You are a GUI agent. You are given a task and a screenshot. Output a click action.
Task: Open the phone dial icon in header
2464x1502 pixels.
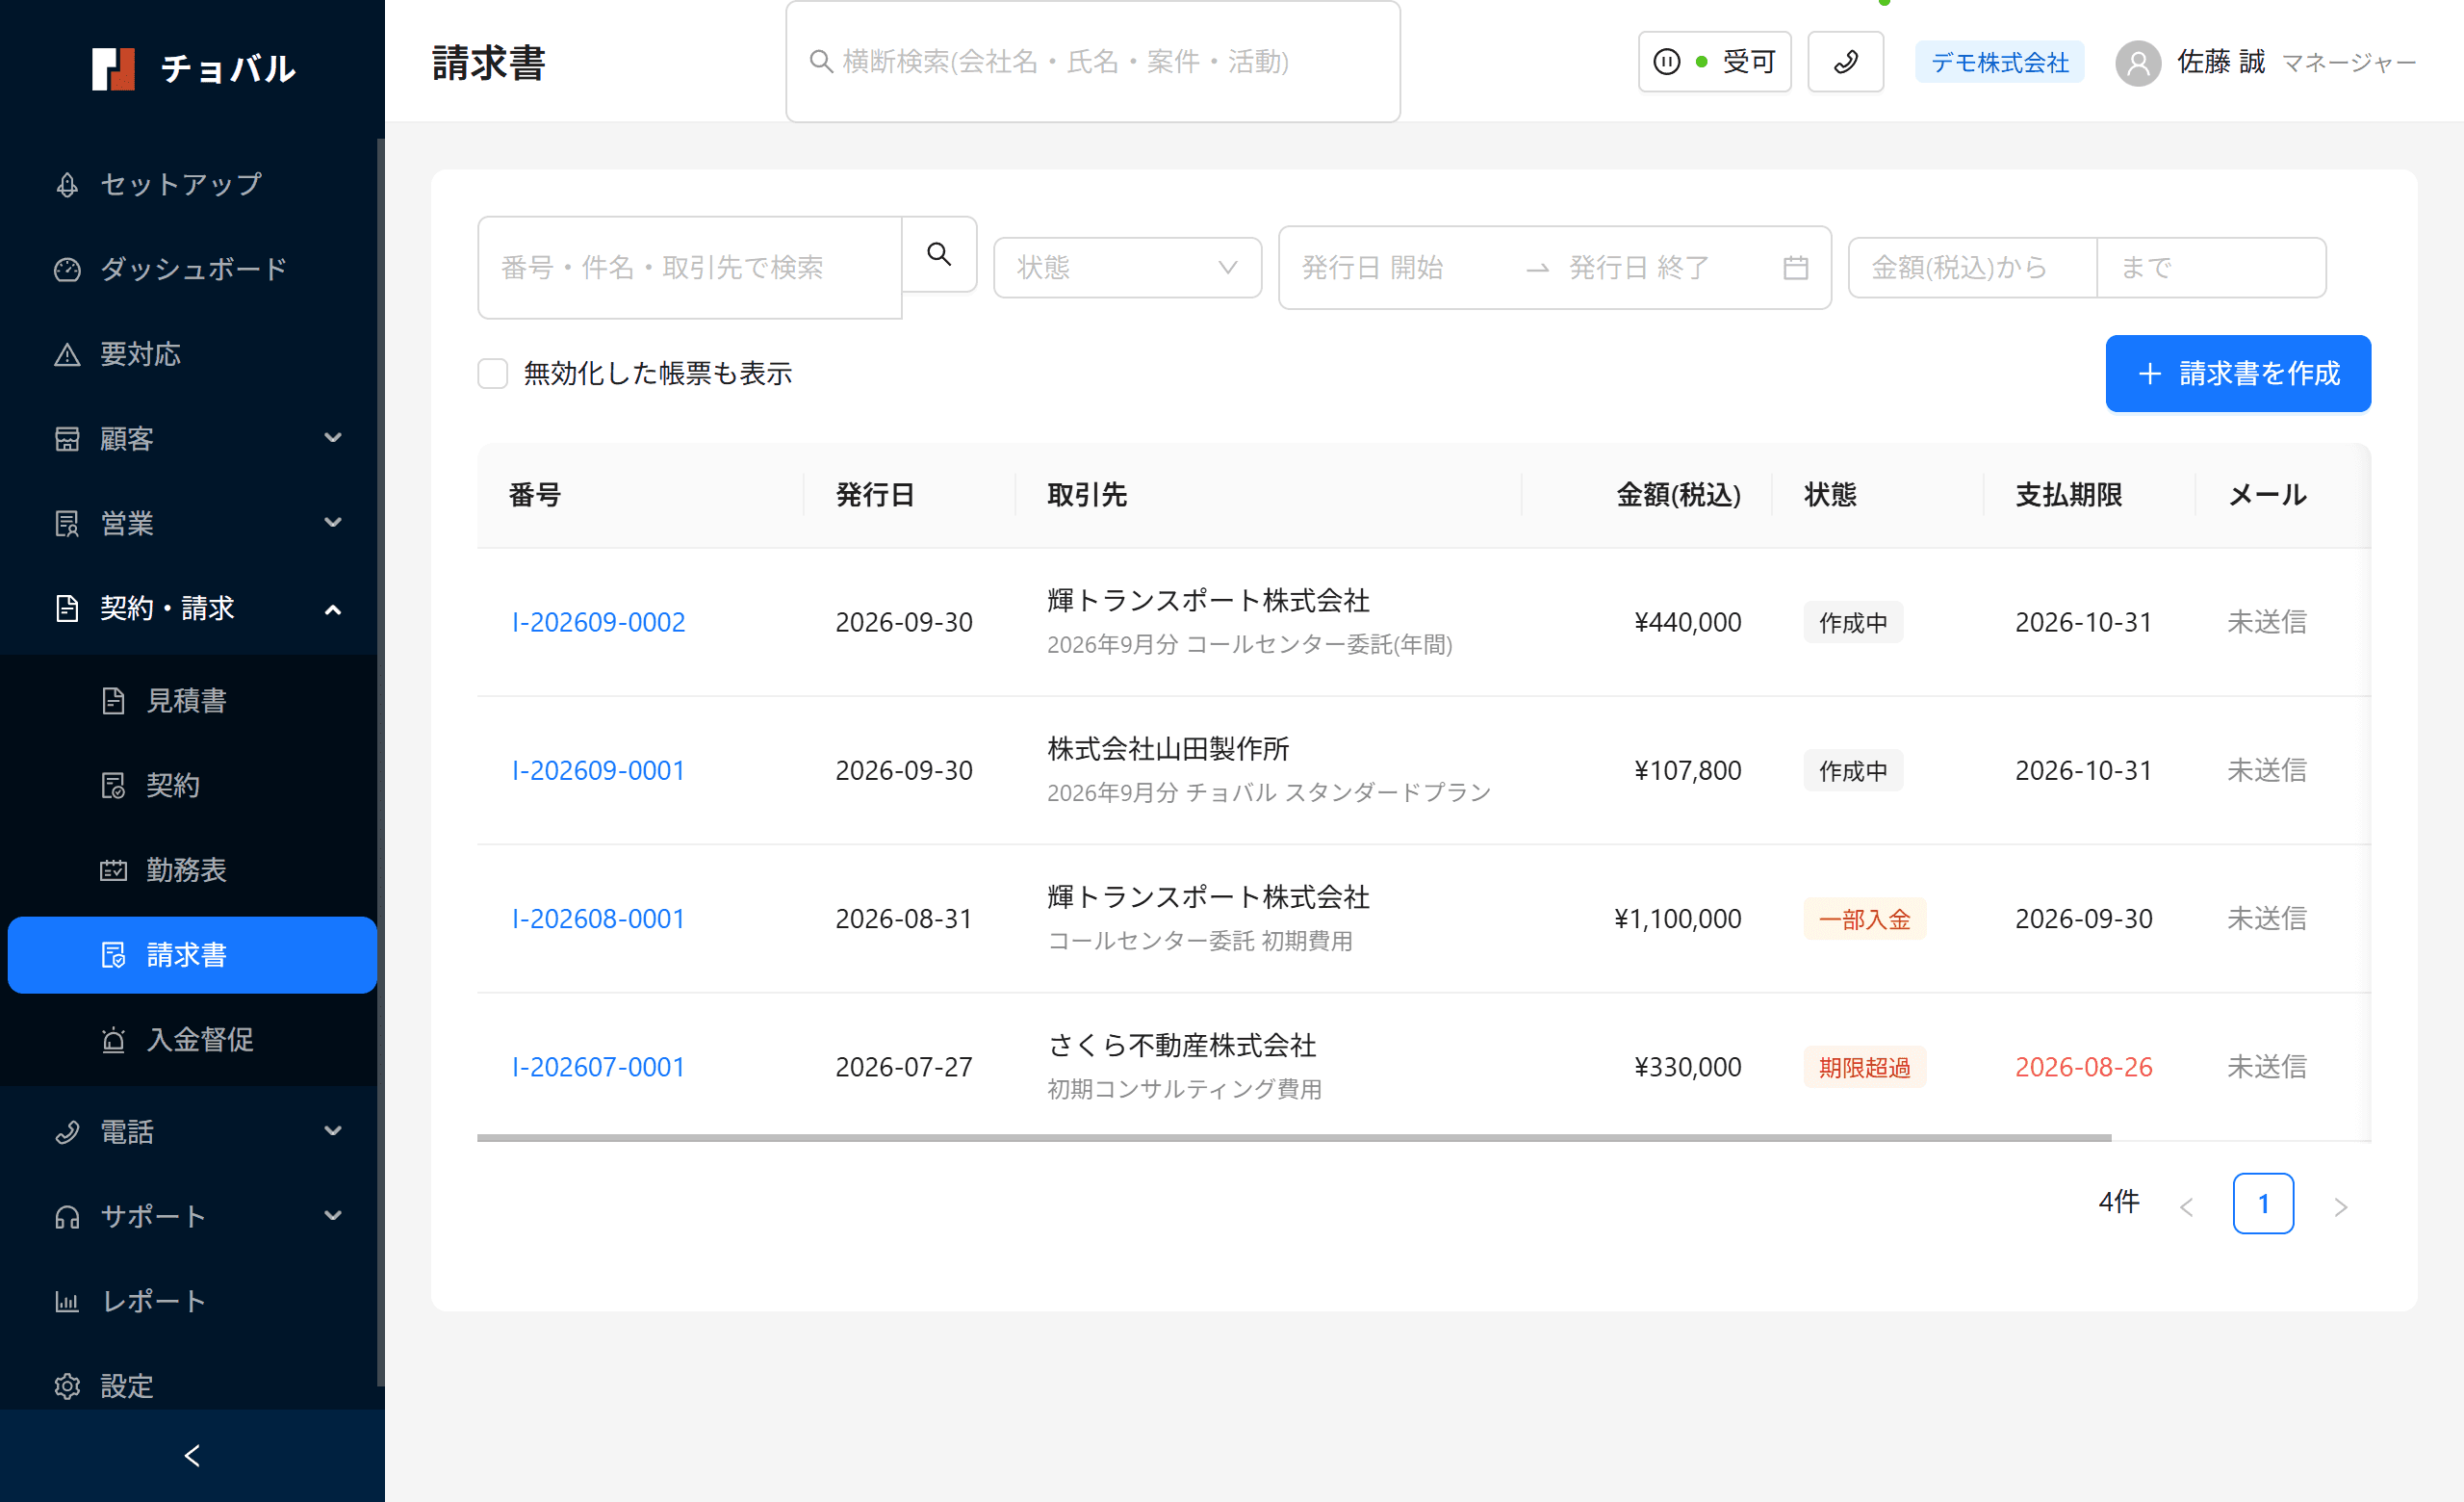click(x=1845, y=62)
